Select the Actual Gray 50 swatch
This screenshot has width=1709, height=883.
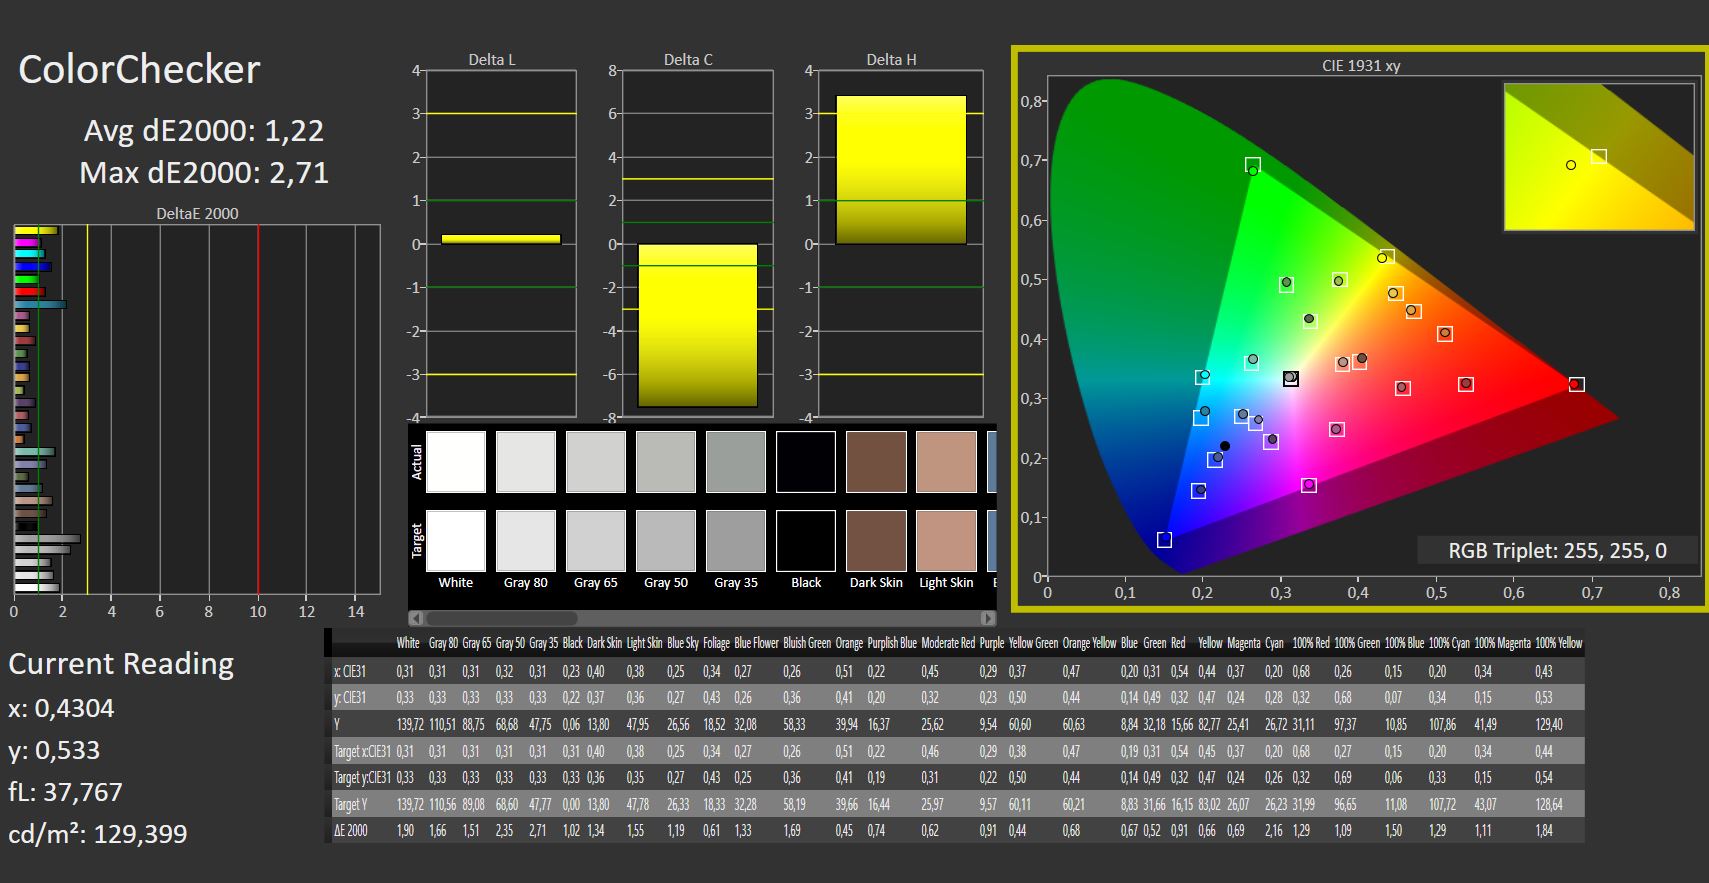tap(666, 462)
